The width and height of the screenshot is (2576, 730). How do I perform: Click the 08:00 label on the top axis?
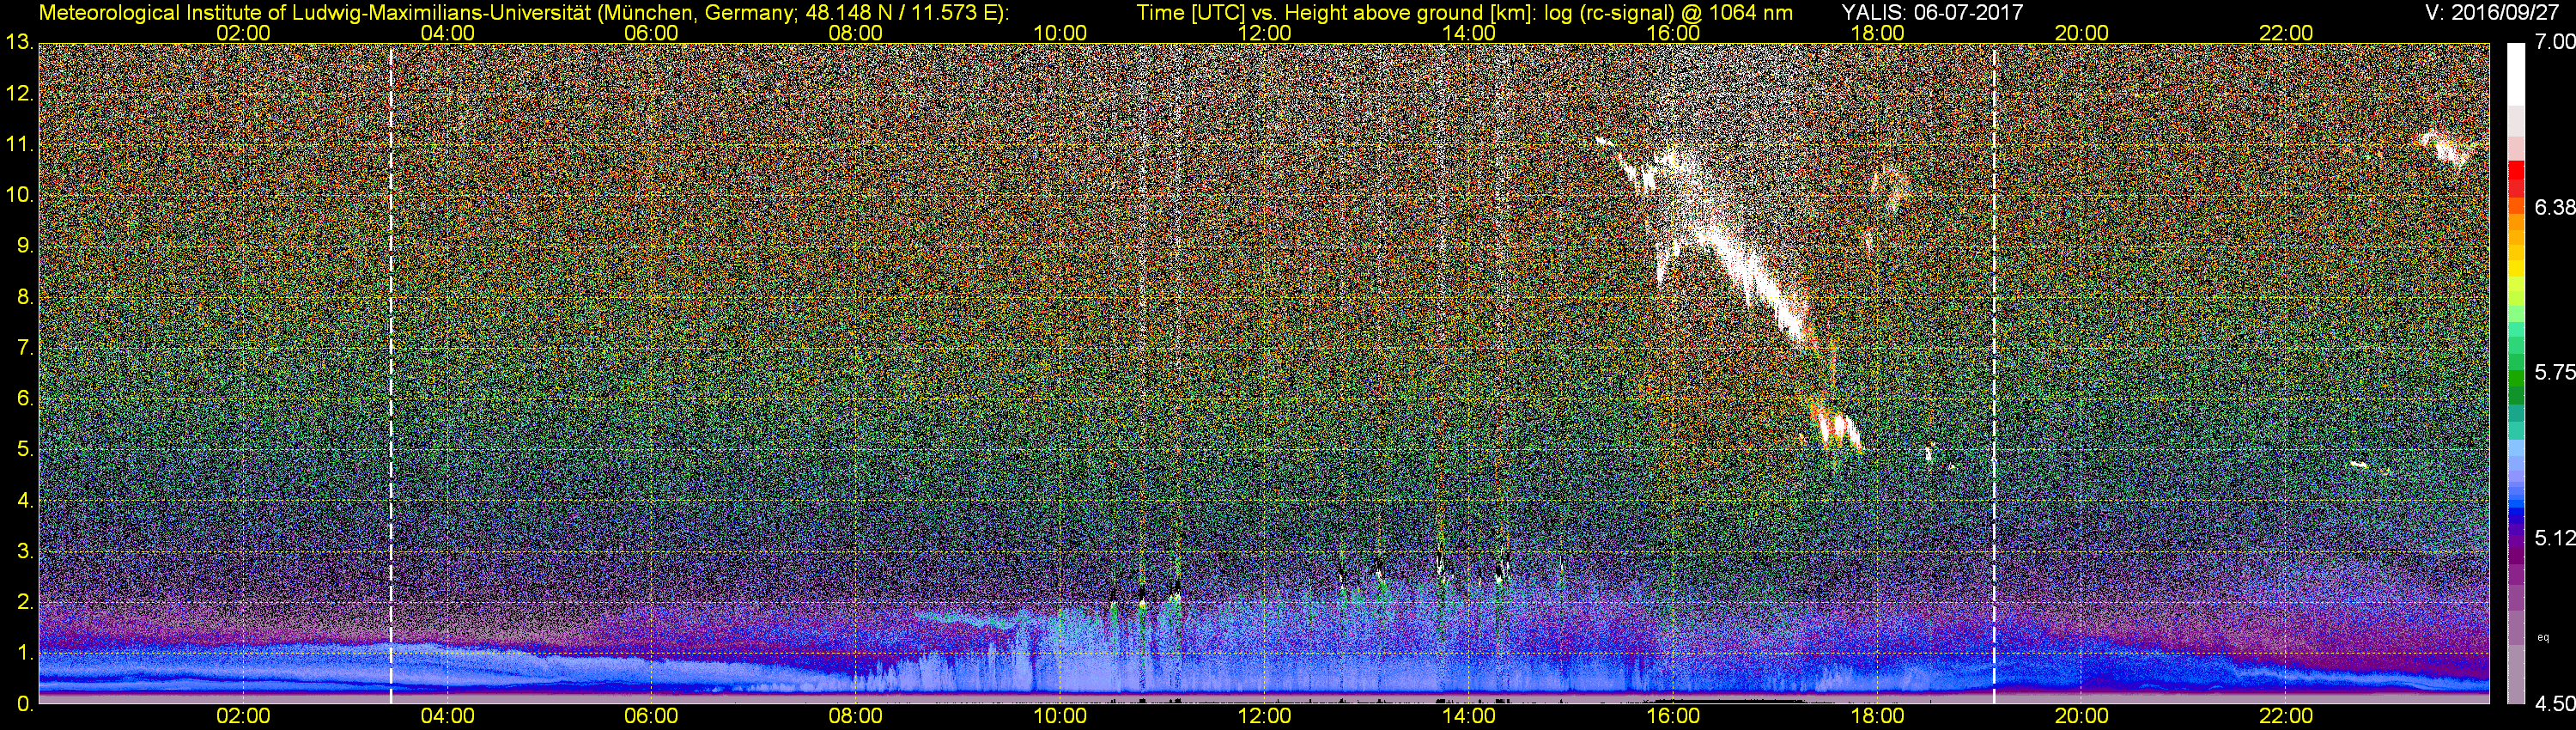(856, 33)
